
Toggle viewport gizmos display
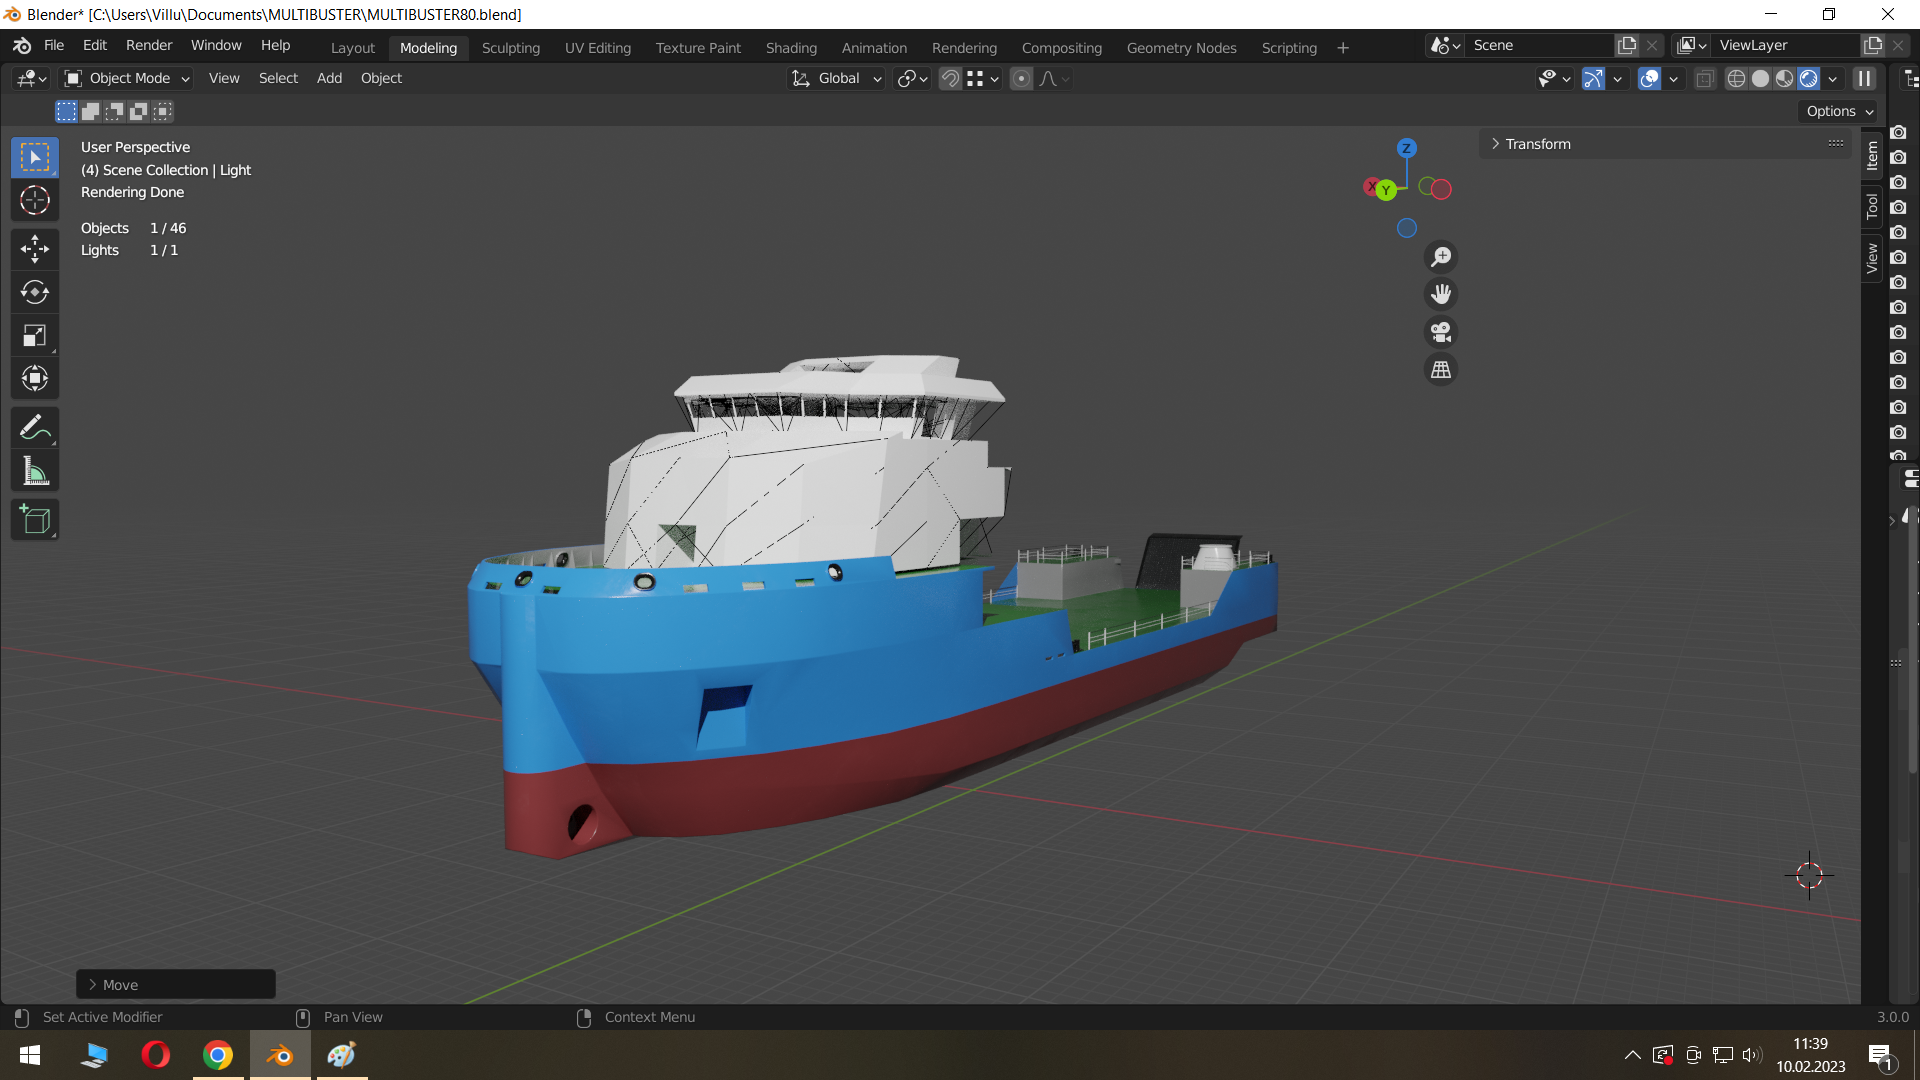[x=1593, y=78]
